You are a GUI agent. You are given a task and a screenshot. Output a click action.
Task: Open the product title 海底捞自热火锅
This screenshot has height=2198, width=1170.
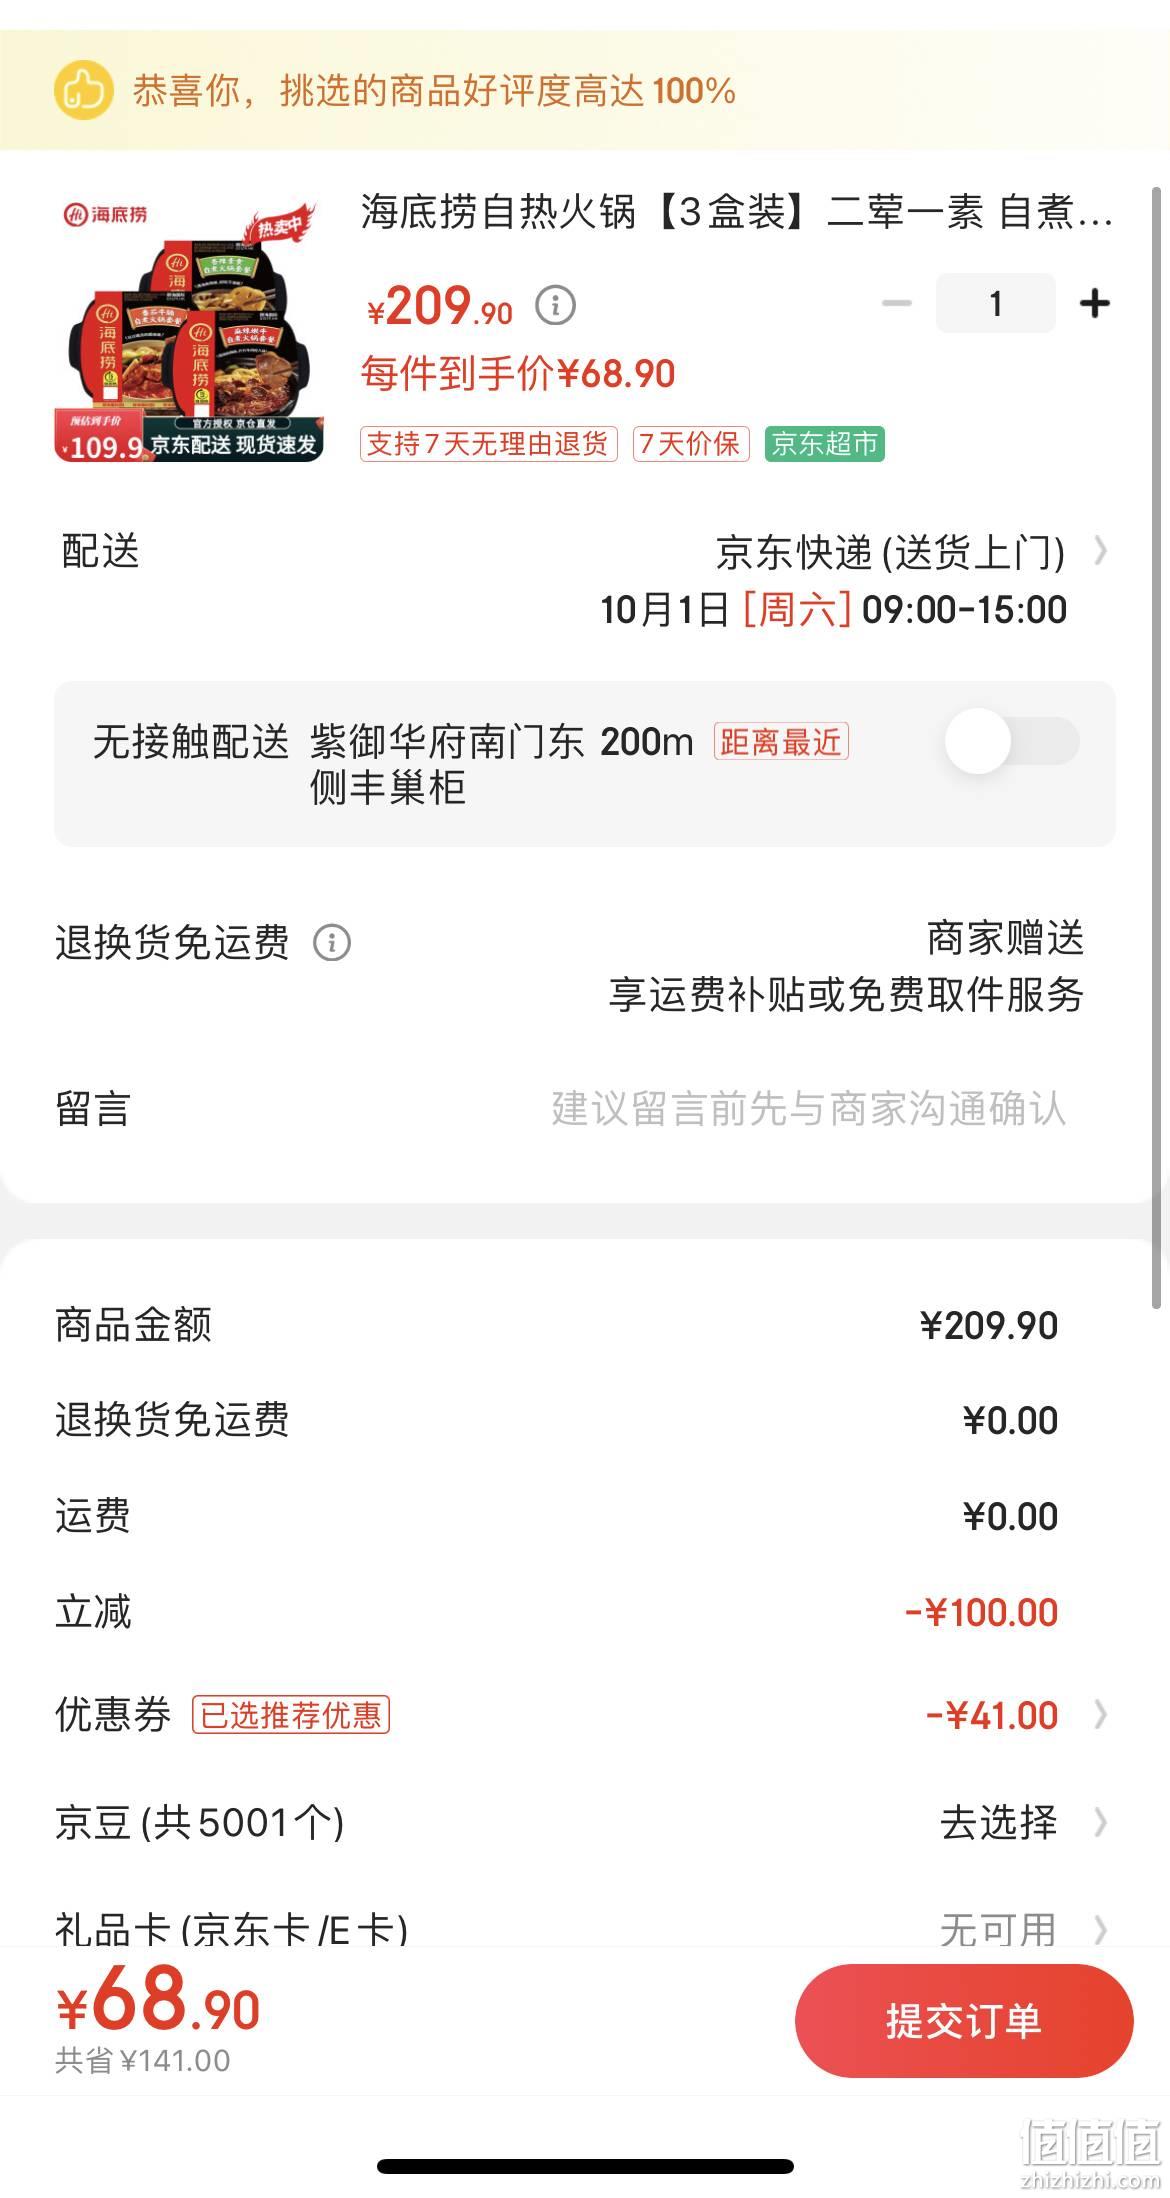click(x=737, y=212)
